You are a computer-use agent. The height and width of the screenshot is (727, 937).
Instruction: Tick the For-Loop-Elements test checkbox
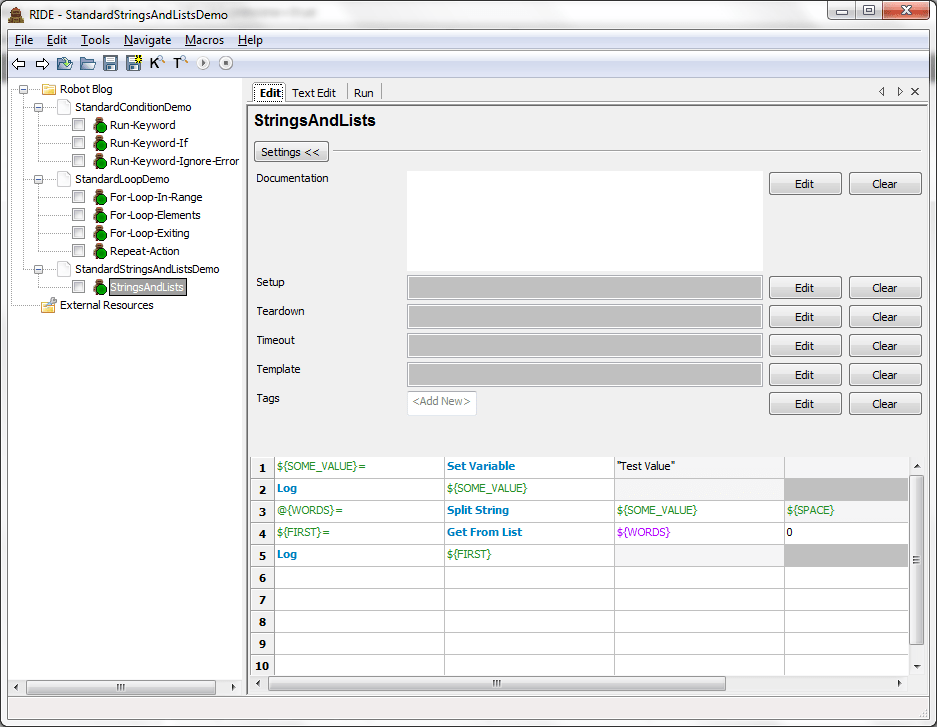(x=79, y=215)
